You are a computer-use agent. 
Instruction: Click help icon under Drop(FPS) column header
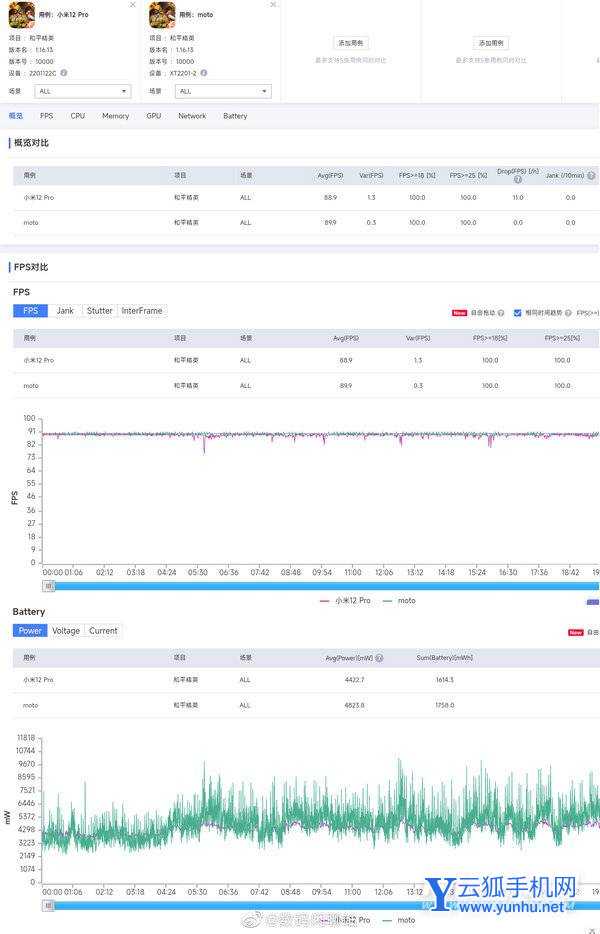[x=518, y=179]
